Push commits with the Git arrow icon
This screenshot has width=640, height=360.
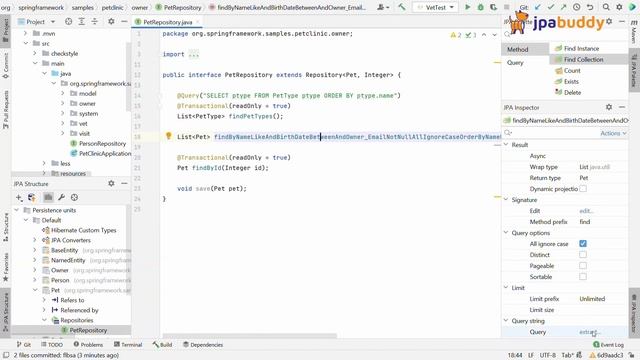563,7
